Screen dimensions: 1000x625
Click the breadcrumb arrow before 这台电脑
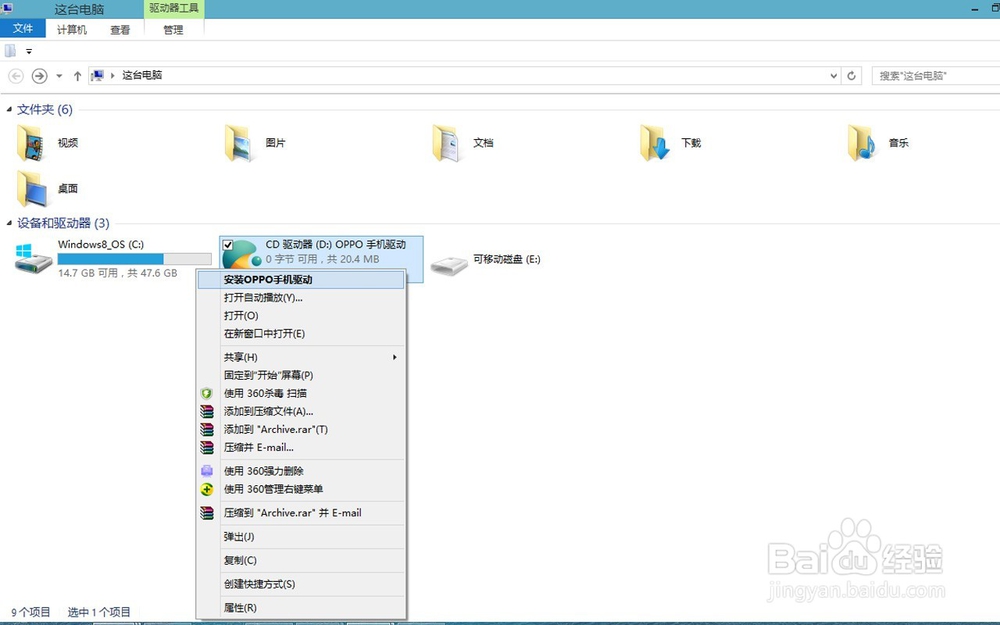[113, 75]
